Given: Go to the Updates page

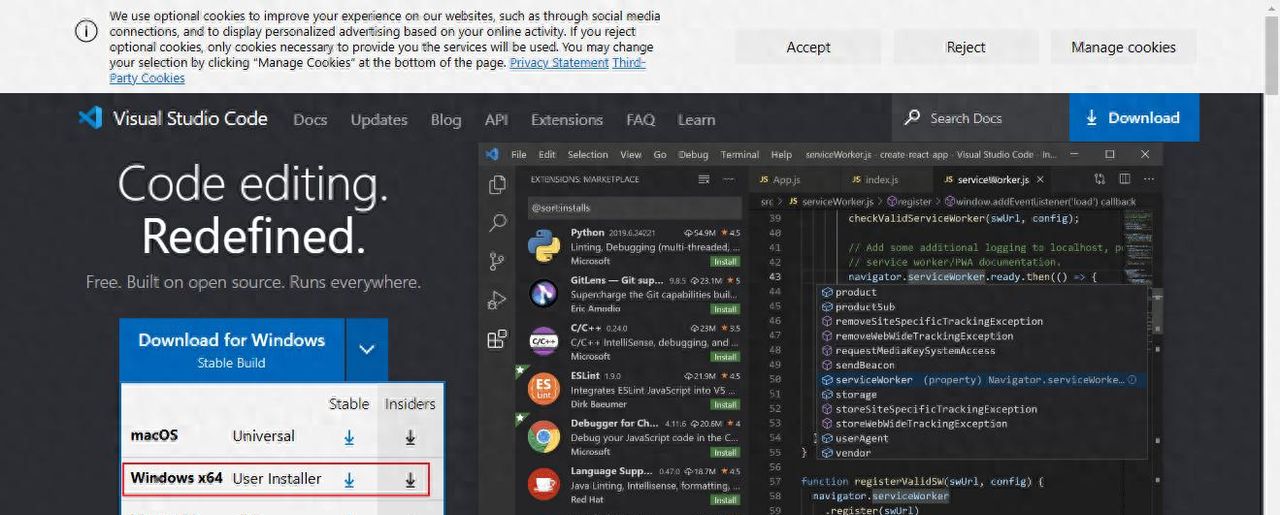Looking at the screenshot, I should click(x=379, y=119).
